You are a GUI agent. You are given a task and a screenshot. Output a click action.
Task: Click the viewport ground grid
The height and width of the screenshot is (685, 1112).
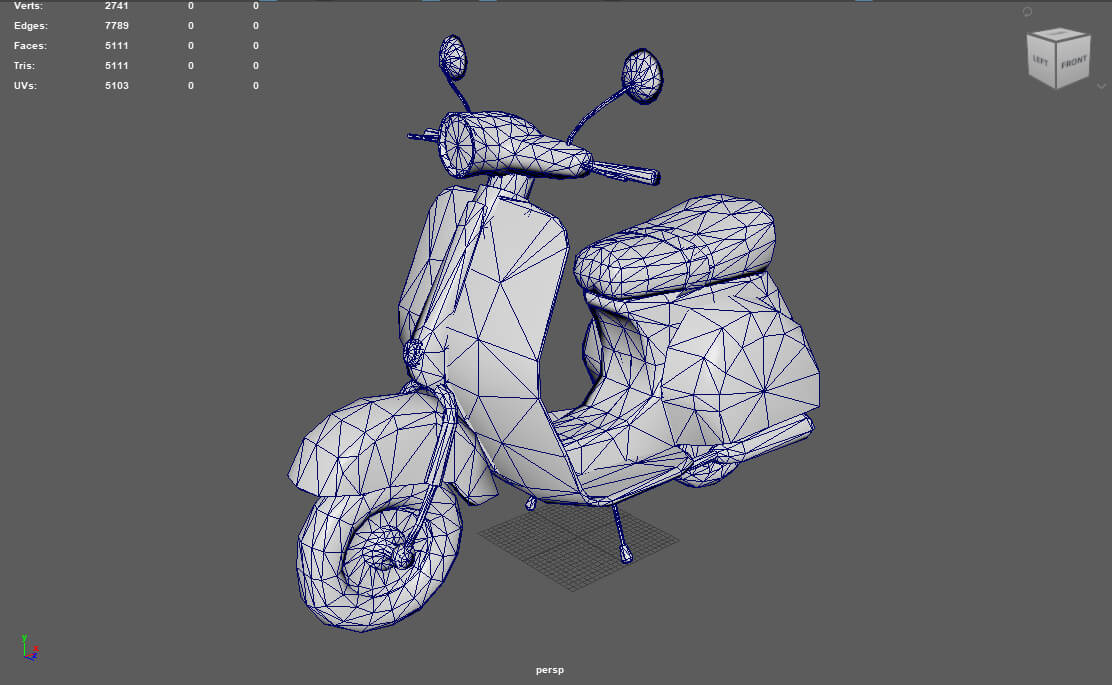coord(578,547)
